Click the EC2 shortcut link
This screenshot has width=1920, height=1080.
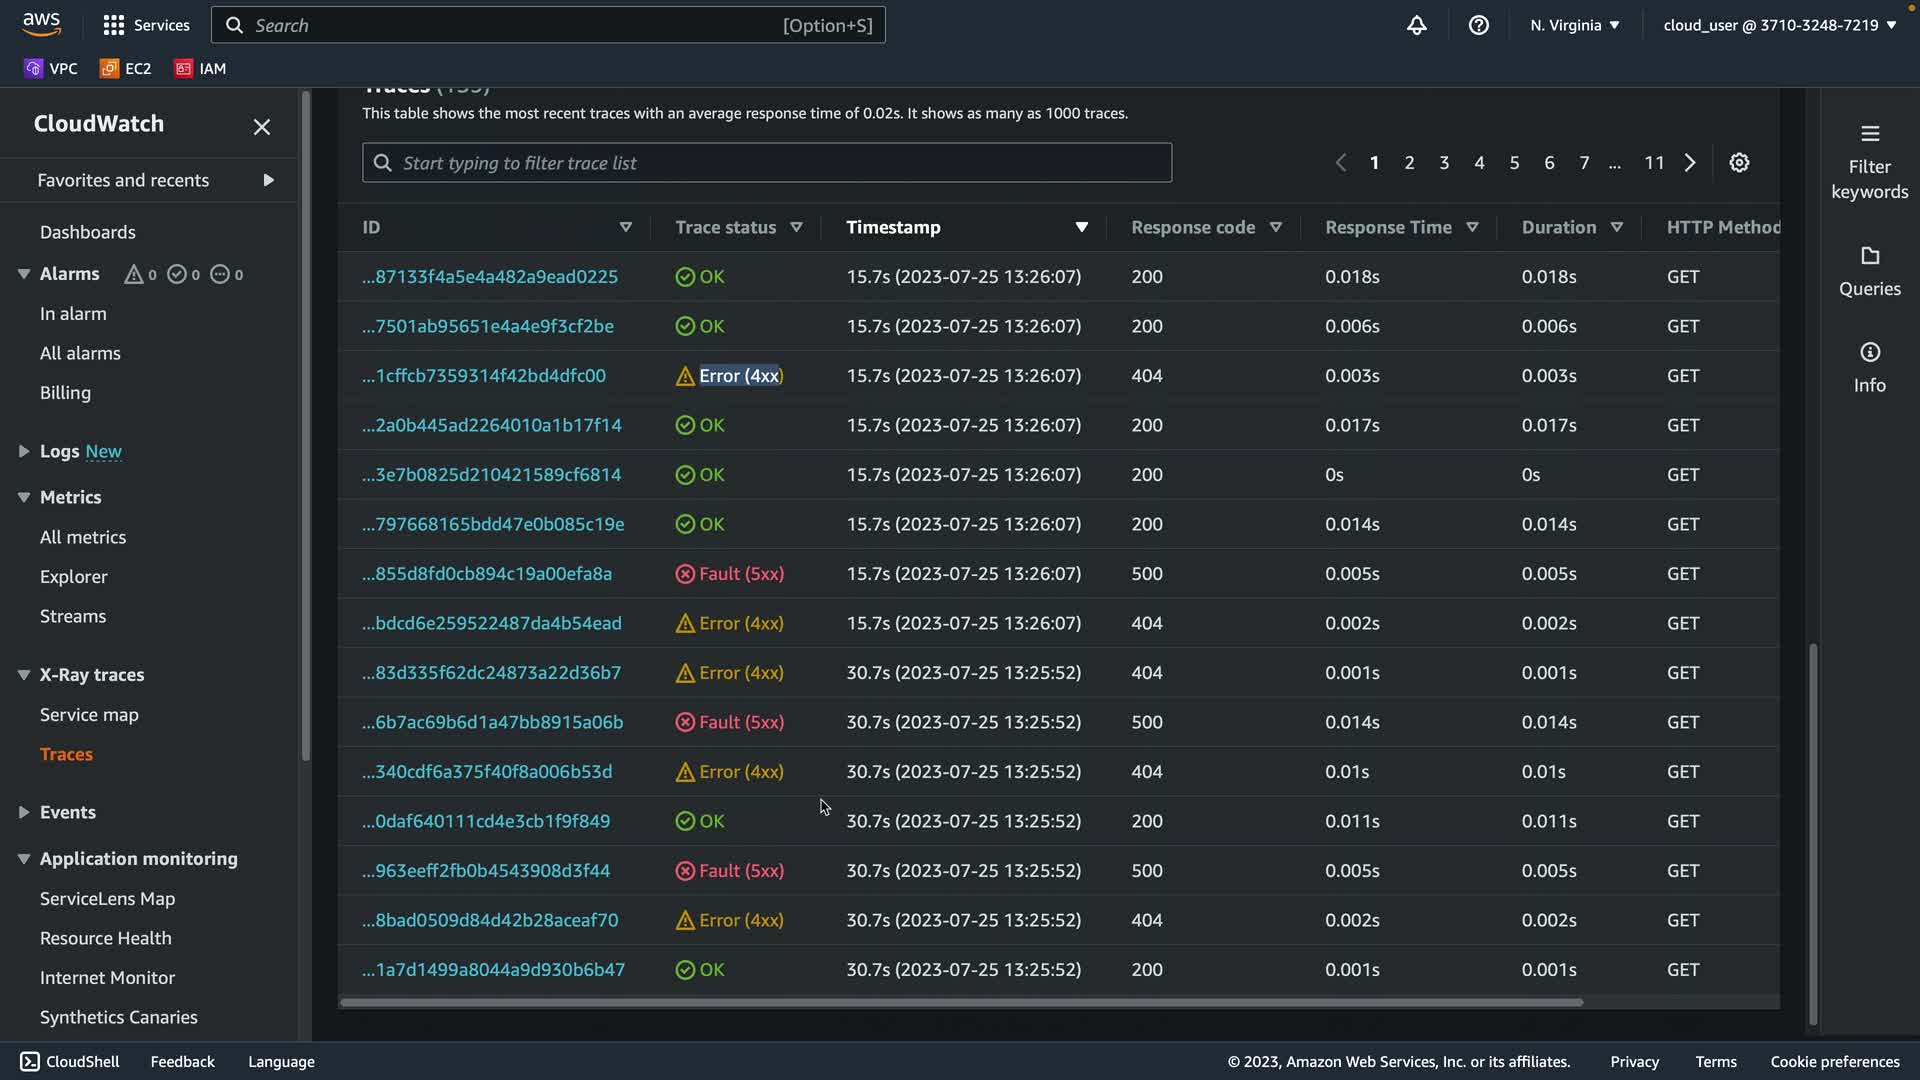click(x=126, y=69)
